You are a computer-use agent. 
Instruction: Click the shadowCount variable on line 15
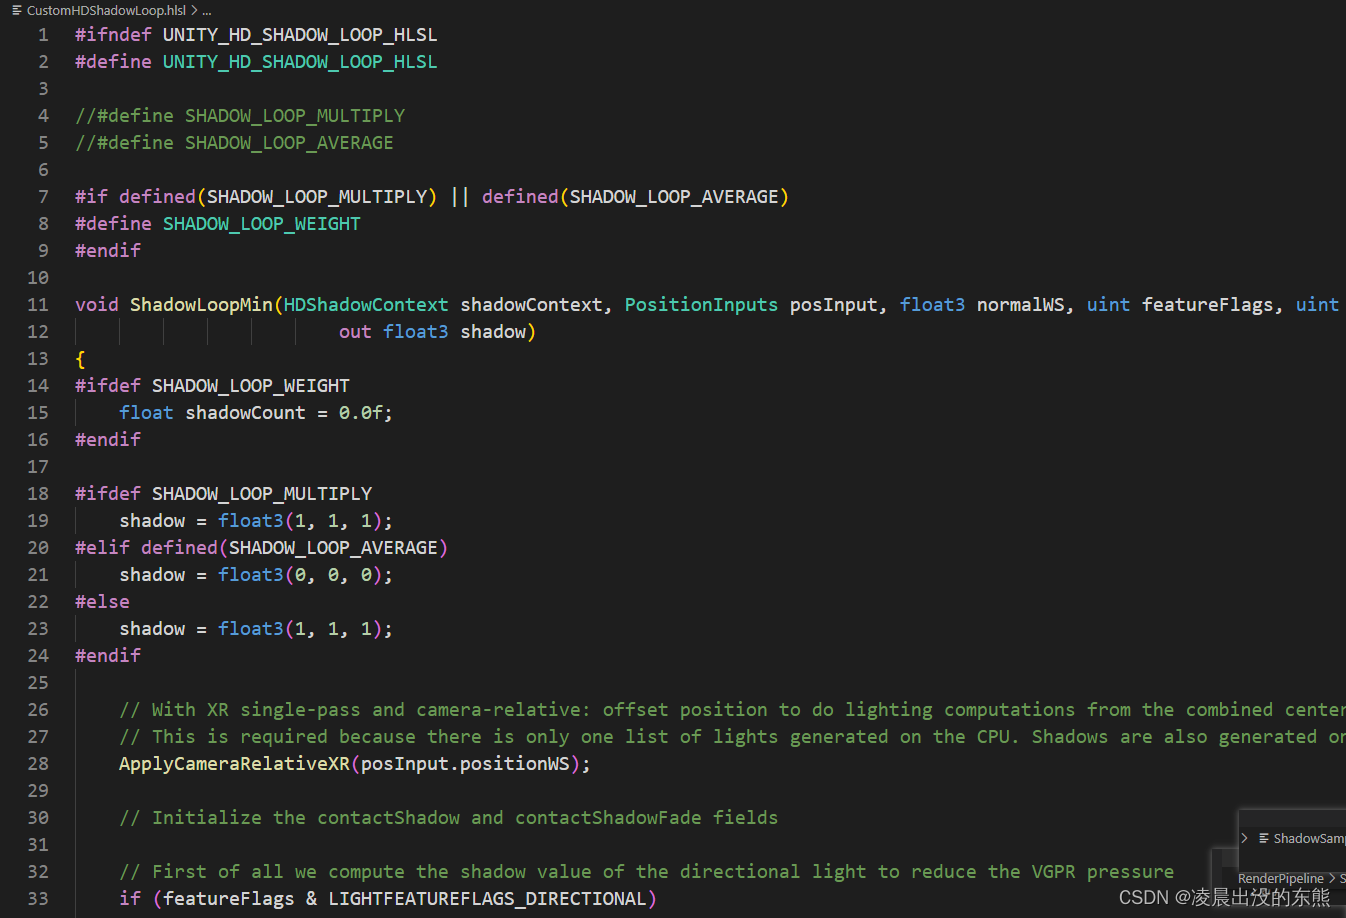tap(245, 412)
